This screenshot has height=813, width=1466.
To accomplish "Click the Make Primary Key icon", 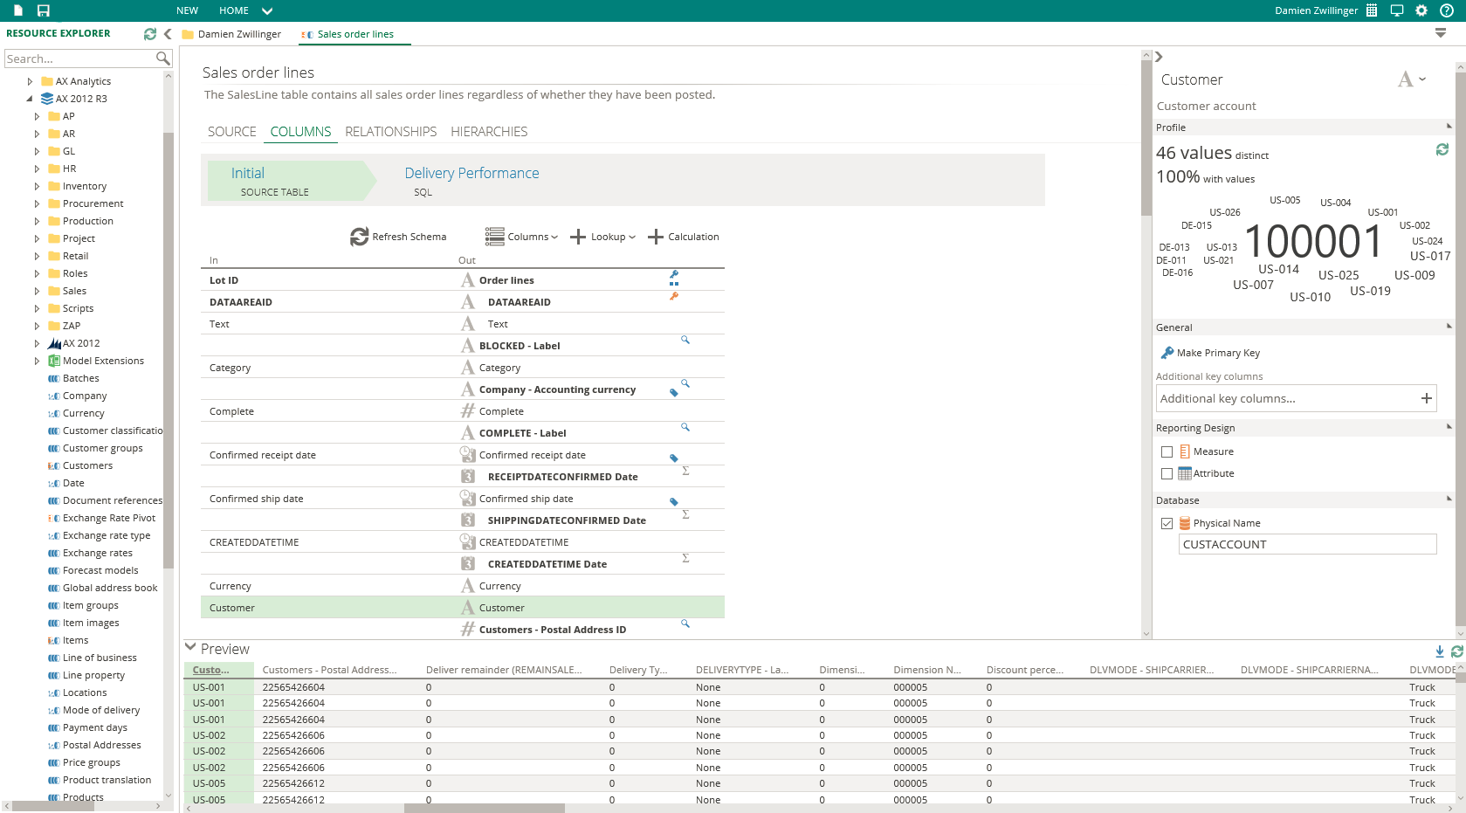I will [x=1166, y=353].
